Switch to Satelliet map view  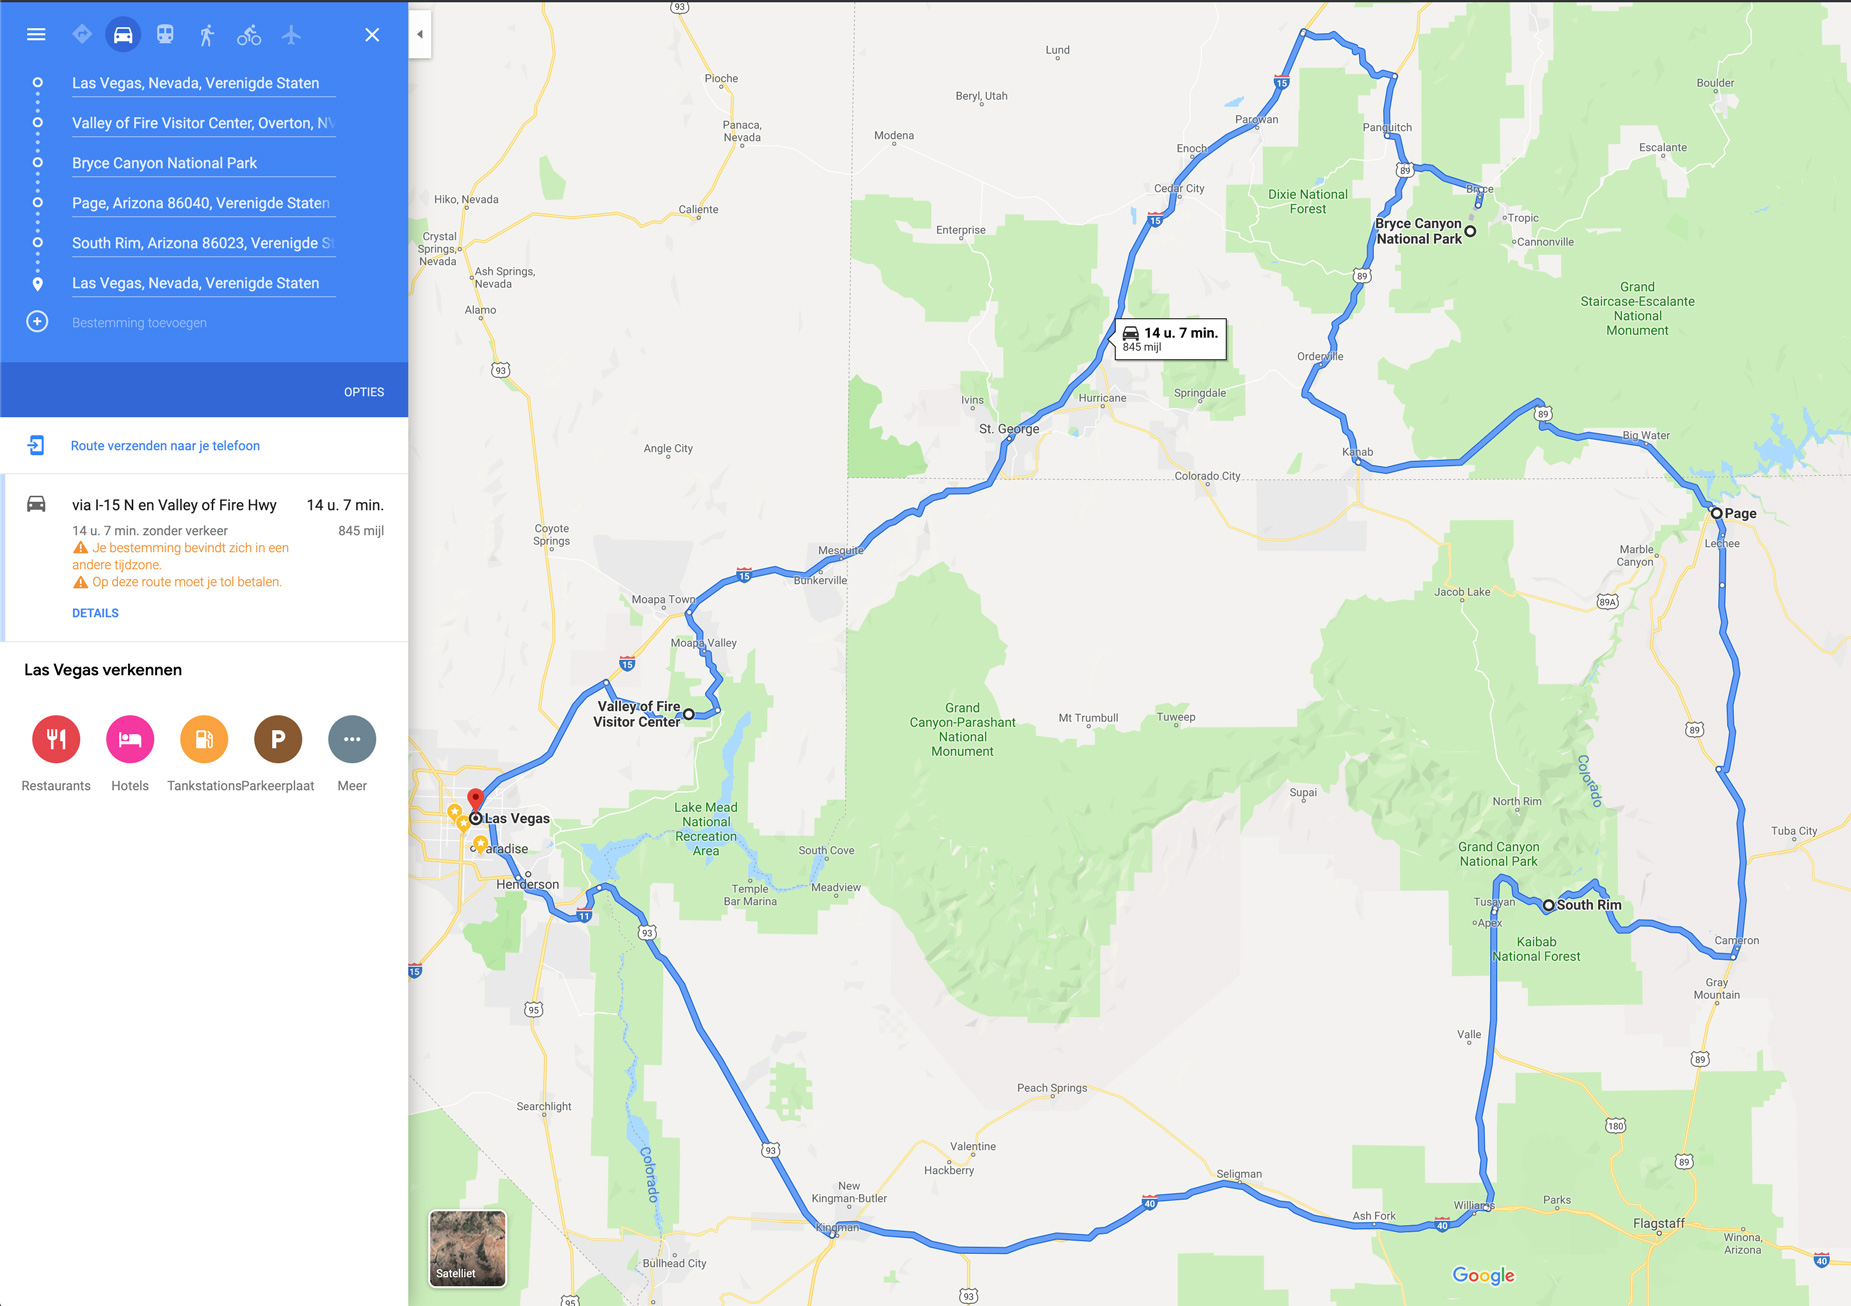click(x=467, y=1248)
